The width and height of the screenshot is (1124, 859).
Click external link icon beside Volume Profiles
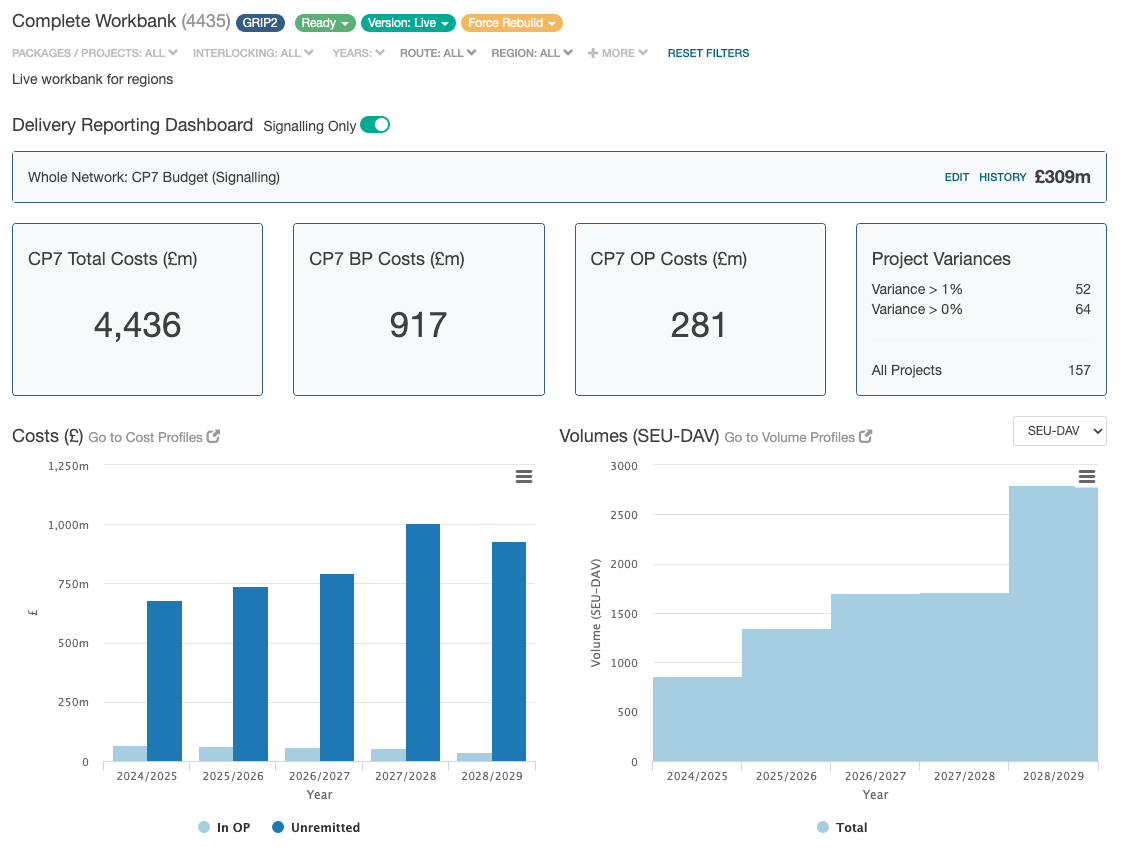pos(866,437)
